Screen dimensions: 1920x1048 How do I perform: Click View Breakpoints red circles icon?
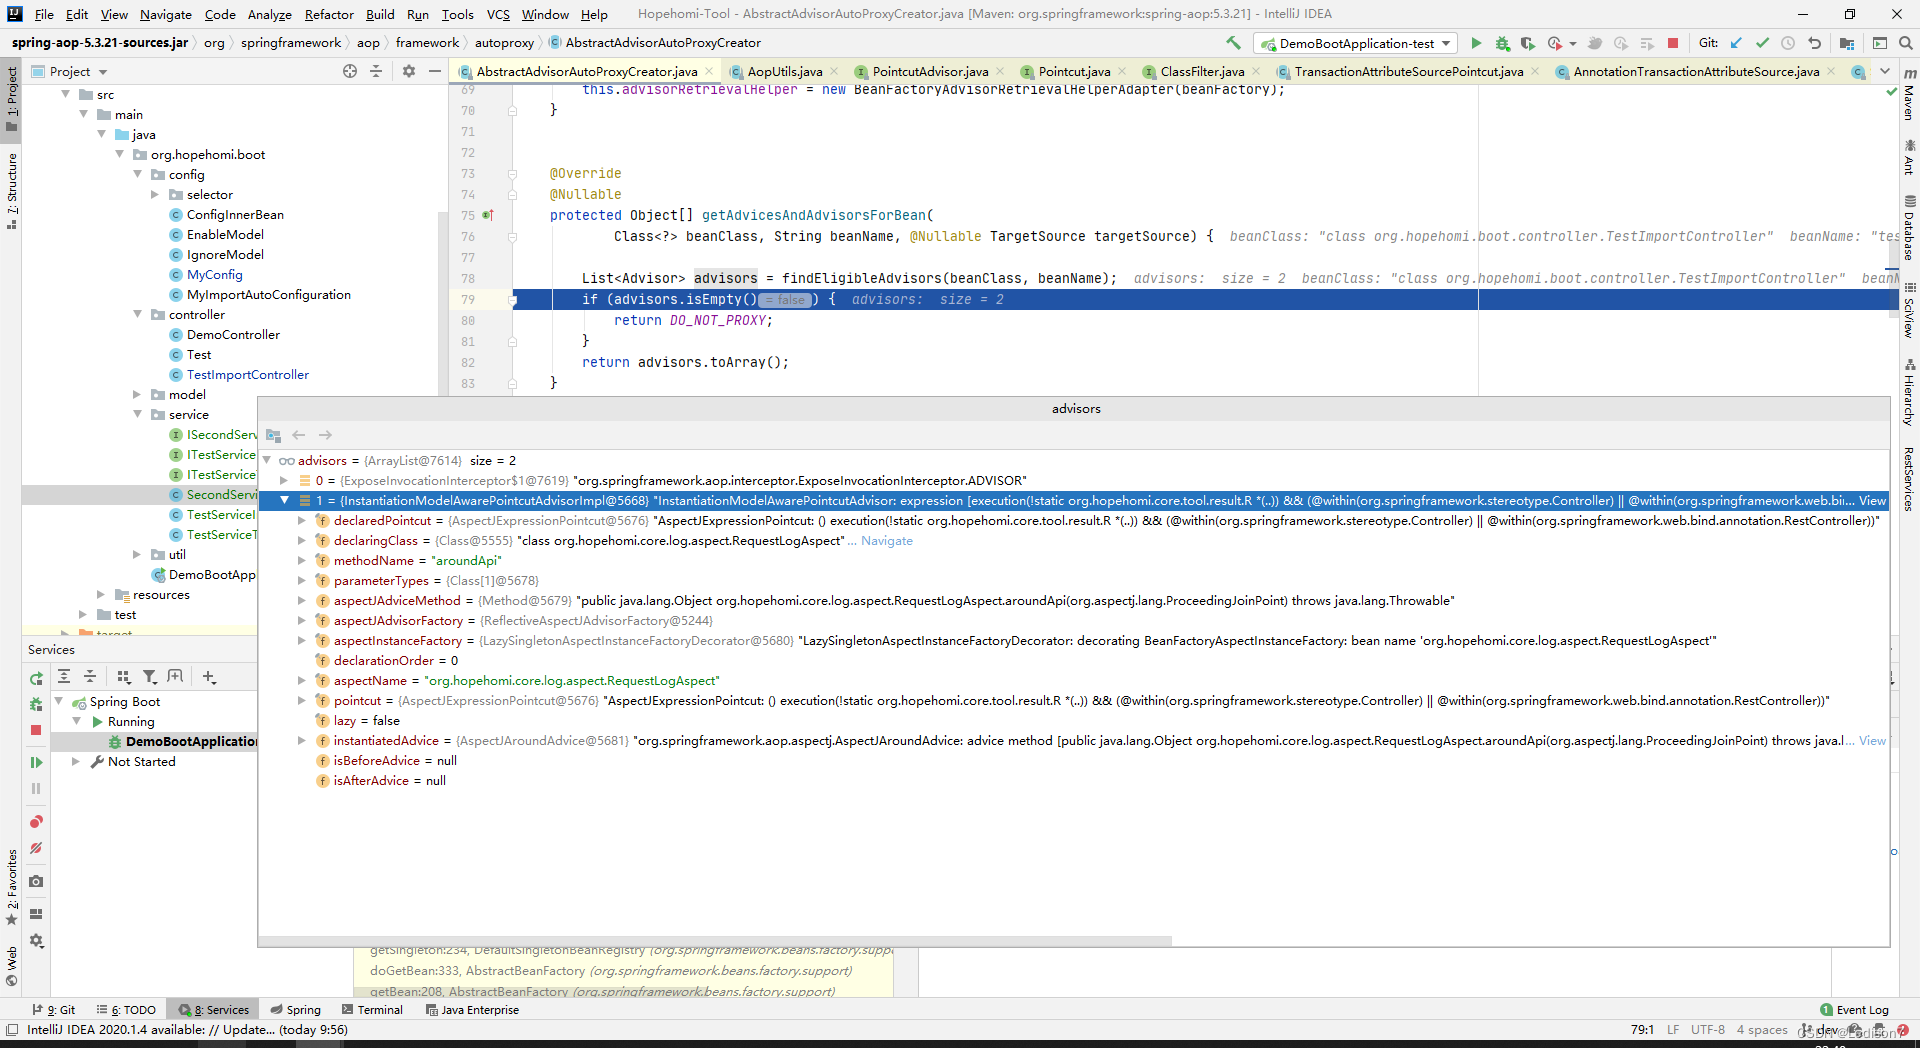36,821
